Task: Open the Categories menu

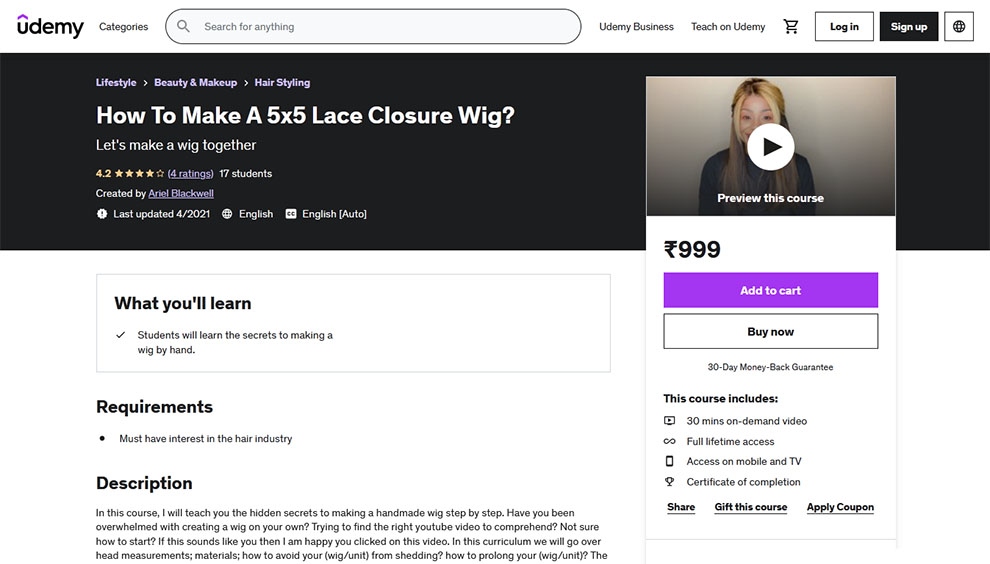Action: (124, 27)
